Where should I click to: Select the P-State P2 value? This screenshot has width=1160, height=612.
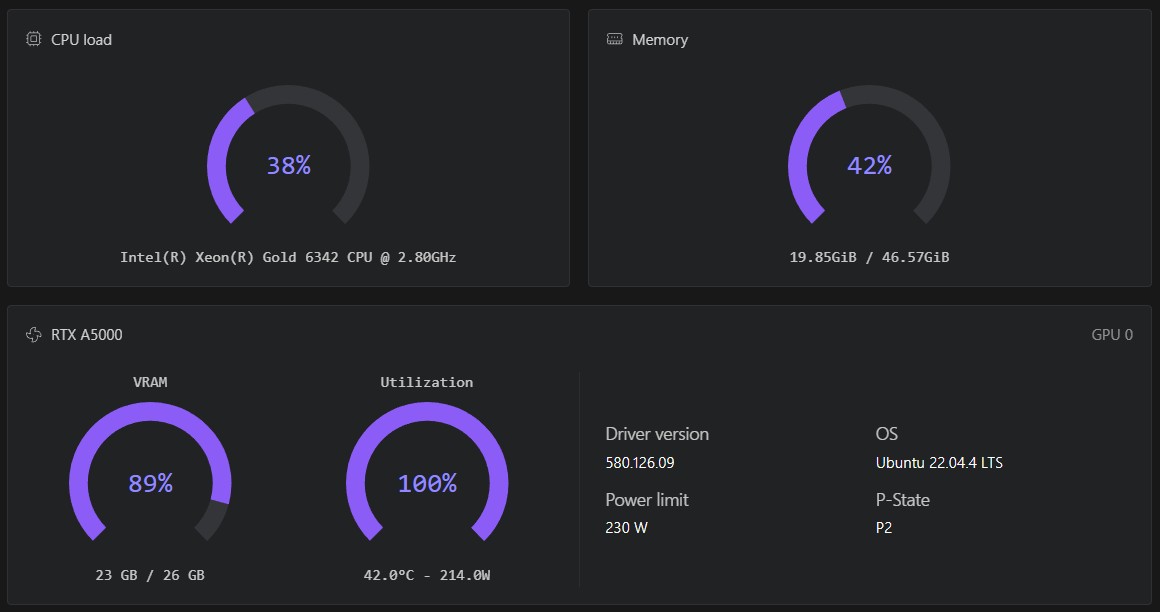pos(884,527)
